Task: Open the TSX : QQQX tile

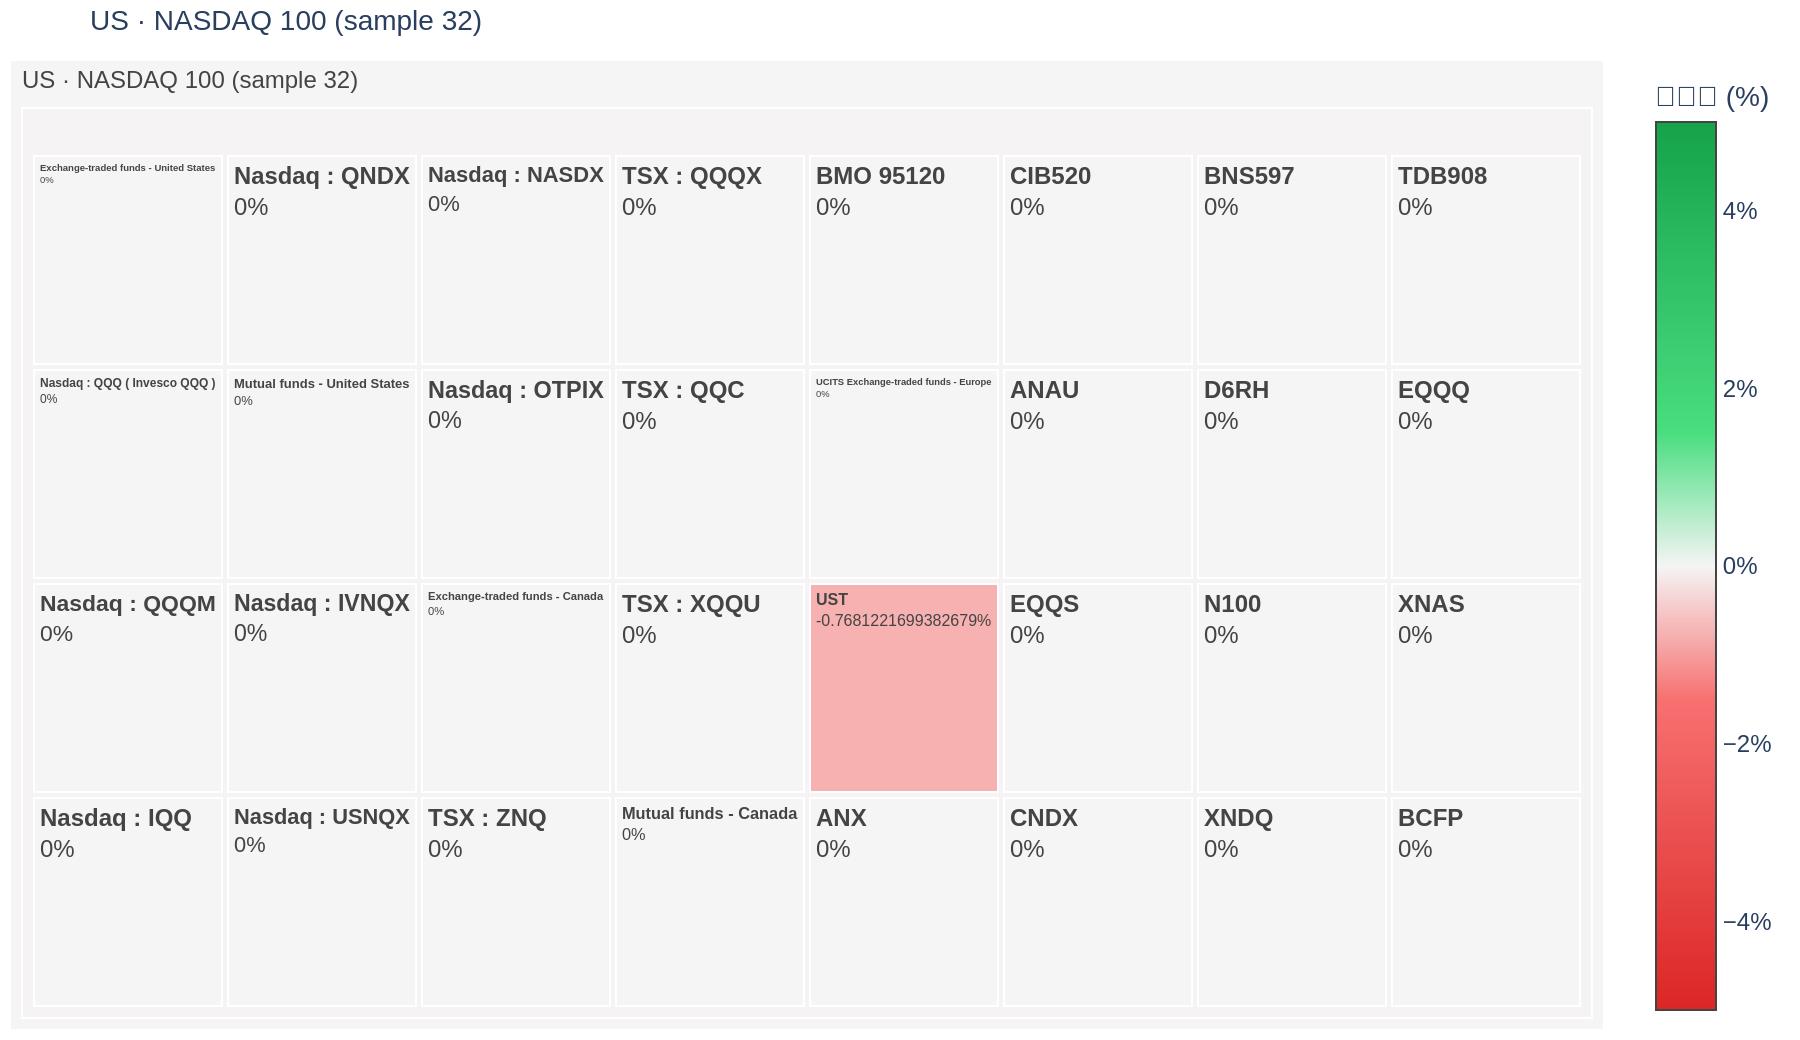Action: 710,260
